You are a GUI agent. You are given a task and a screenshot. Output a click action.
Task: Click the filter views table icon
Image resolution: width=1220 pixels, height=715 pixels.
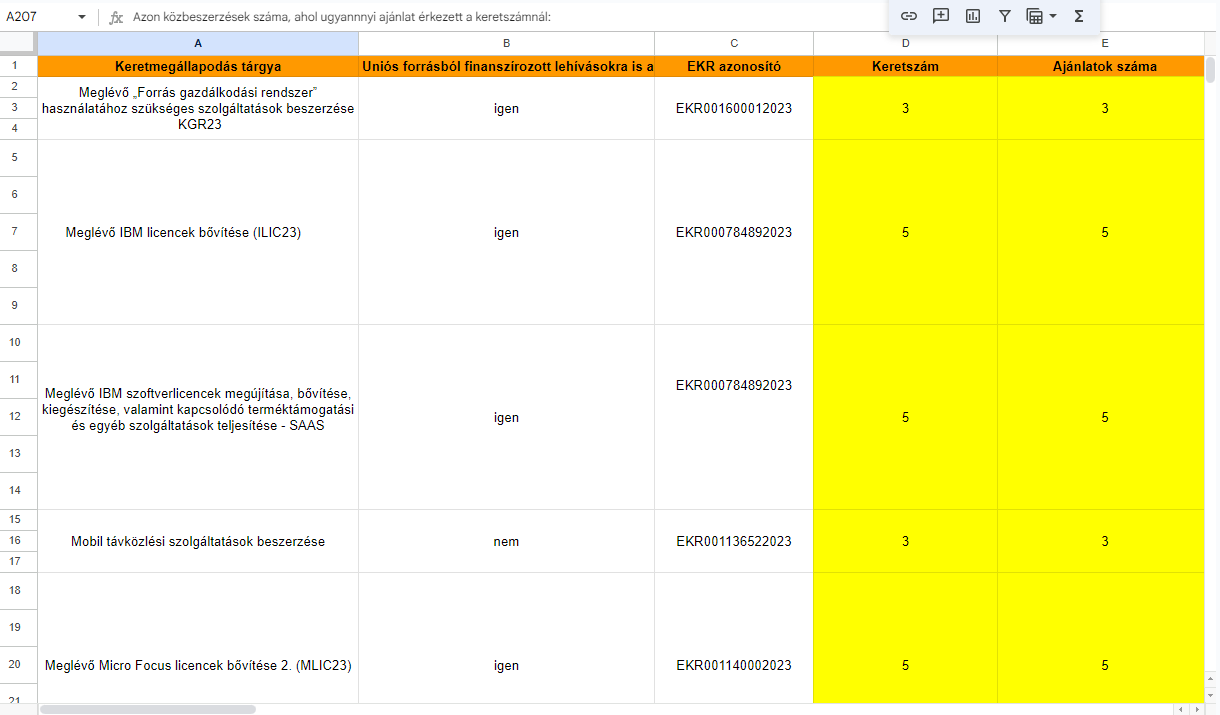(x=1035, y=16)
